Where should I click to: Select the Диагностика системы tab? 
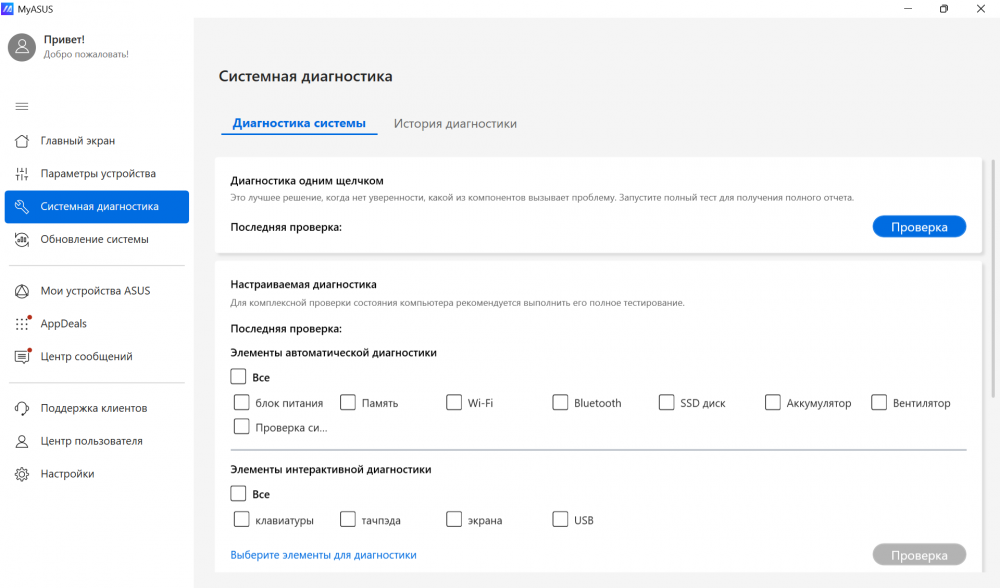point(299,124)
